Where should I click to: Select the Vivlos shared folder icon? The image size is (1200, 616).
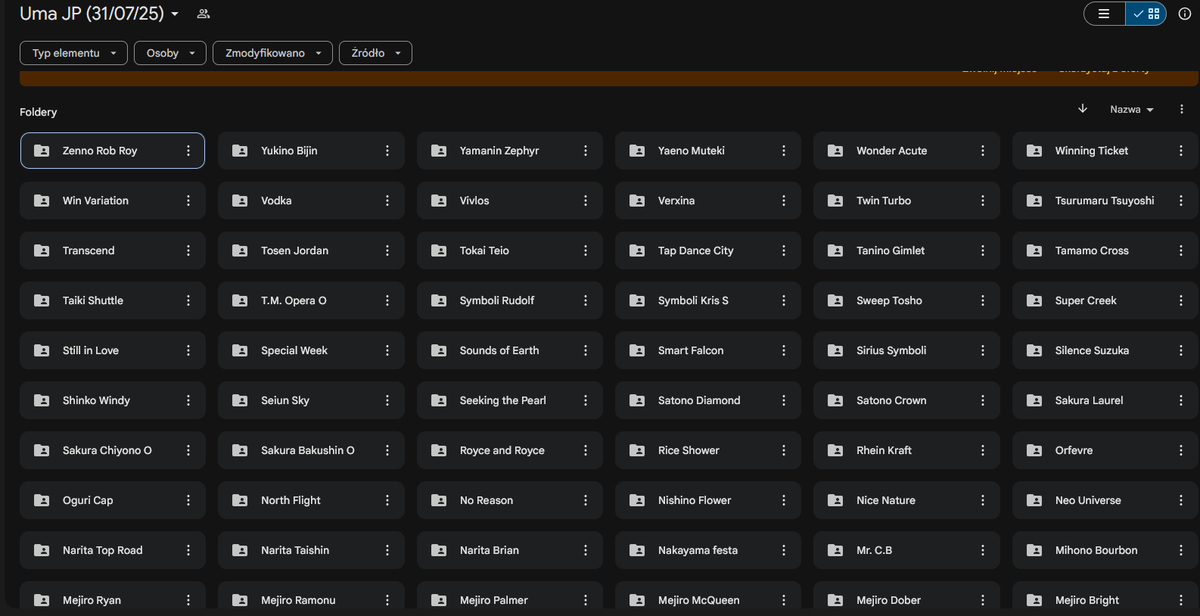[x=439, y=201]
